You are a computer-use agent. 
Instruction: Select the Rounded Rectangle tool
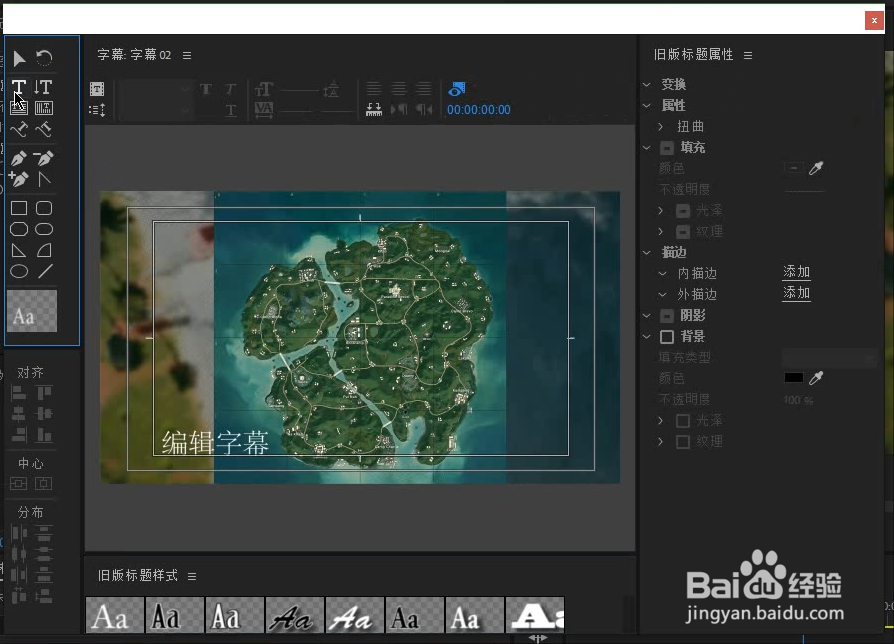click(x=44, y=229)
